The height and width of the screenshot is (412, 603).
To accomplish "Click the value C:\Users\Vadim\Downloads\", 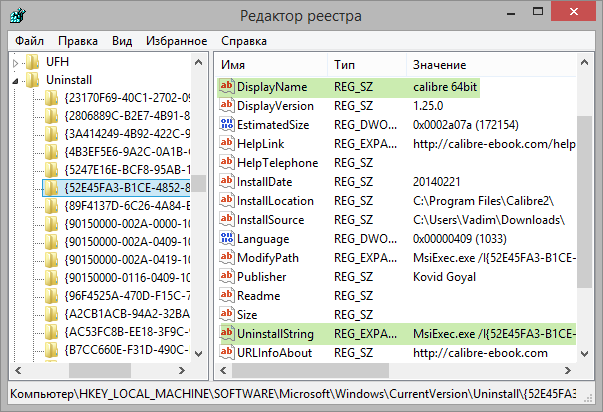I will pyautogui.click(x=489, y=220).
